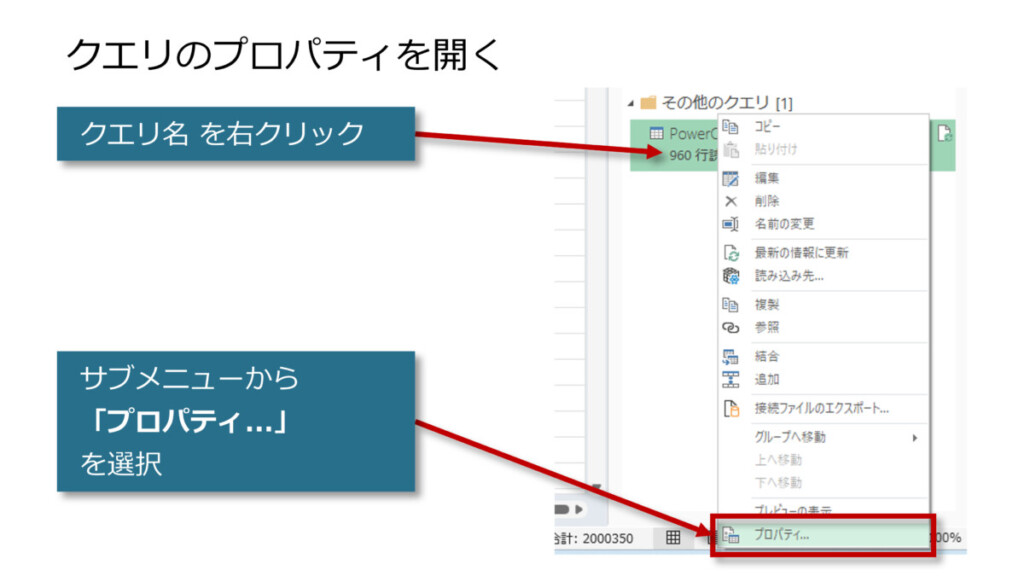The image size is (1024, 576).
Task: Click the refresh icon at right of query item
Action: click(943, 133)
